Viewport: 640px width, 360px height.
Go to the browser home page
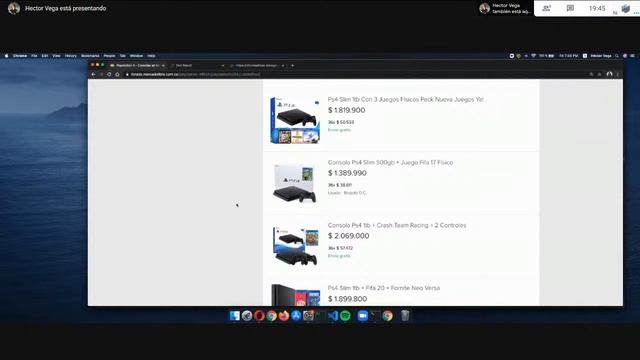[x=117, y=74]
